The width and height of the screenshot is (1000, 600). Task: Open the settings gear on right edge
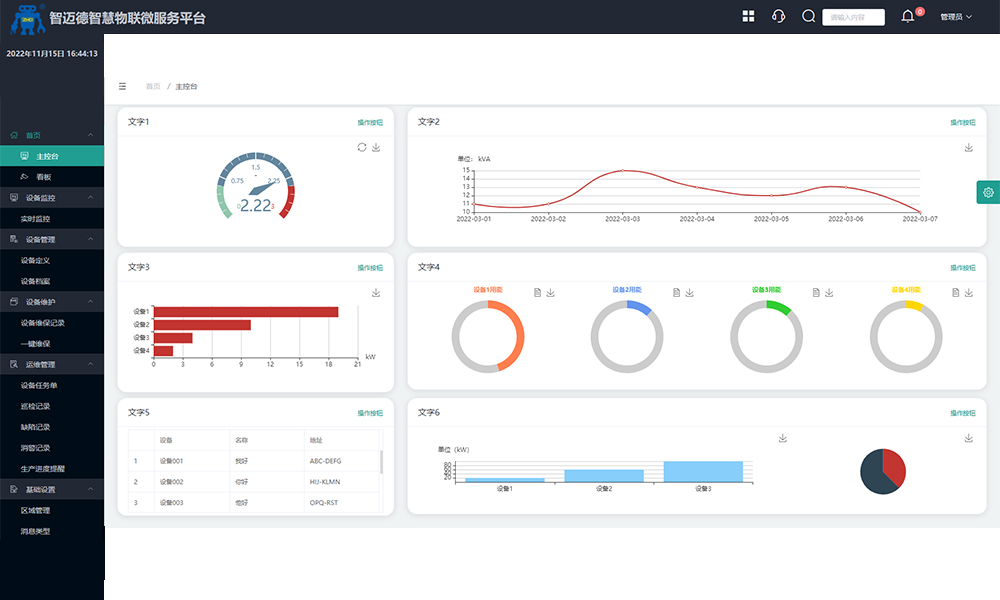[988, 193]
